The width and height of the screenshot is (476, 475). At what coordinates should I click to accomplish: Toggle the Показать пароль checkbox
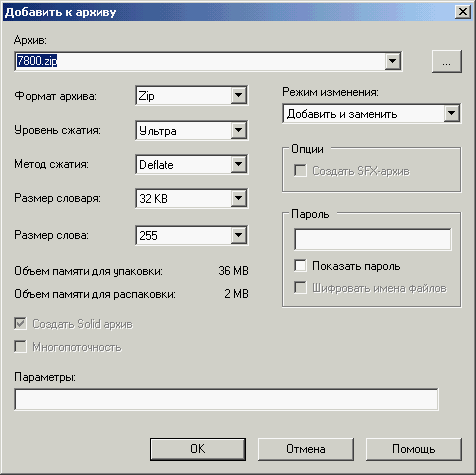tap(300, 266)
